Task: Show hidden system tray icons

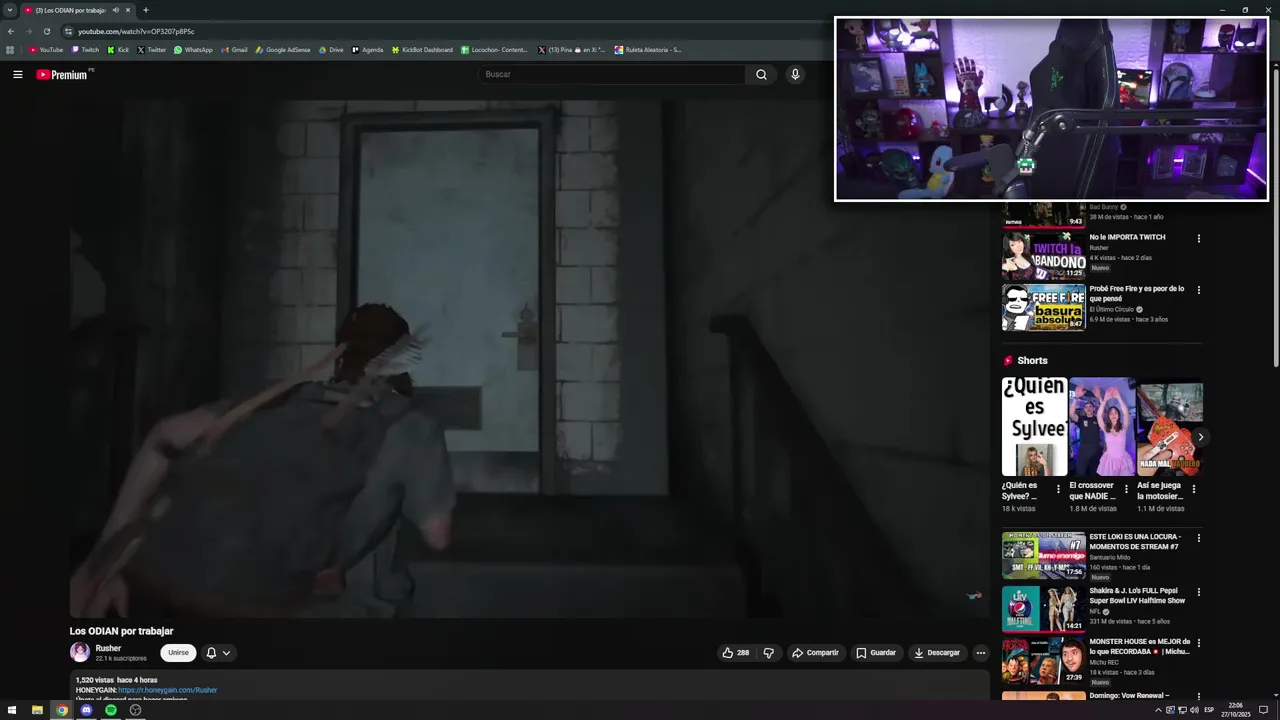Action: [1158, 710]
